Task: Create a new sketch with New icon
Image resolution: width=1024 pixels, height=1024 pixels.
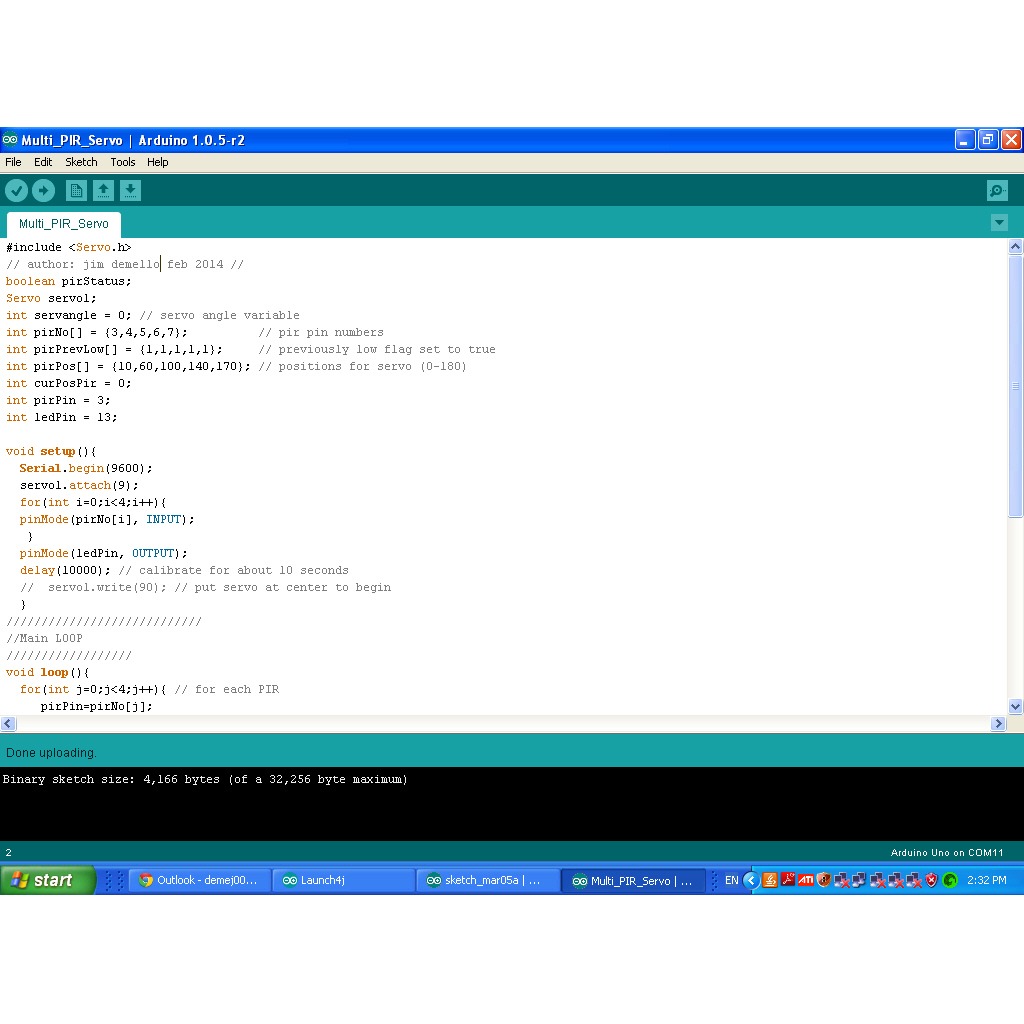Action: coord(76,191)
